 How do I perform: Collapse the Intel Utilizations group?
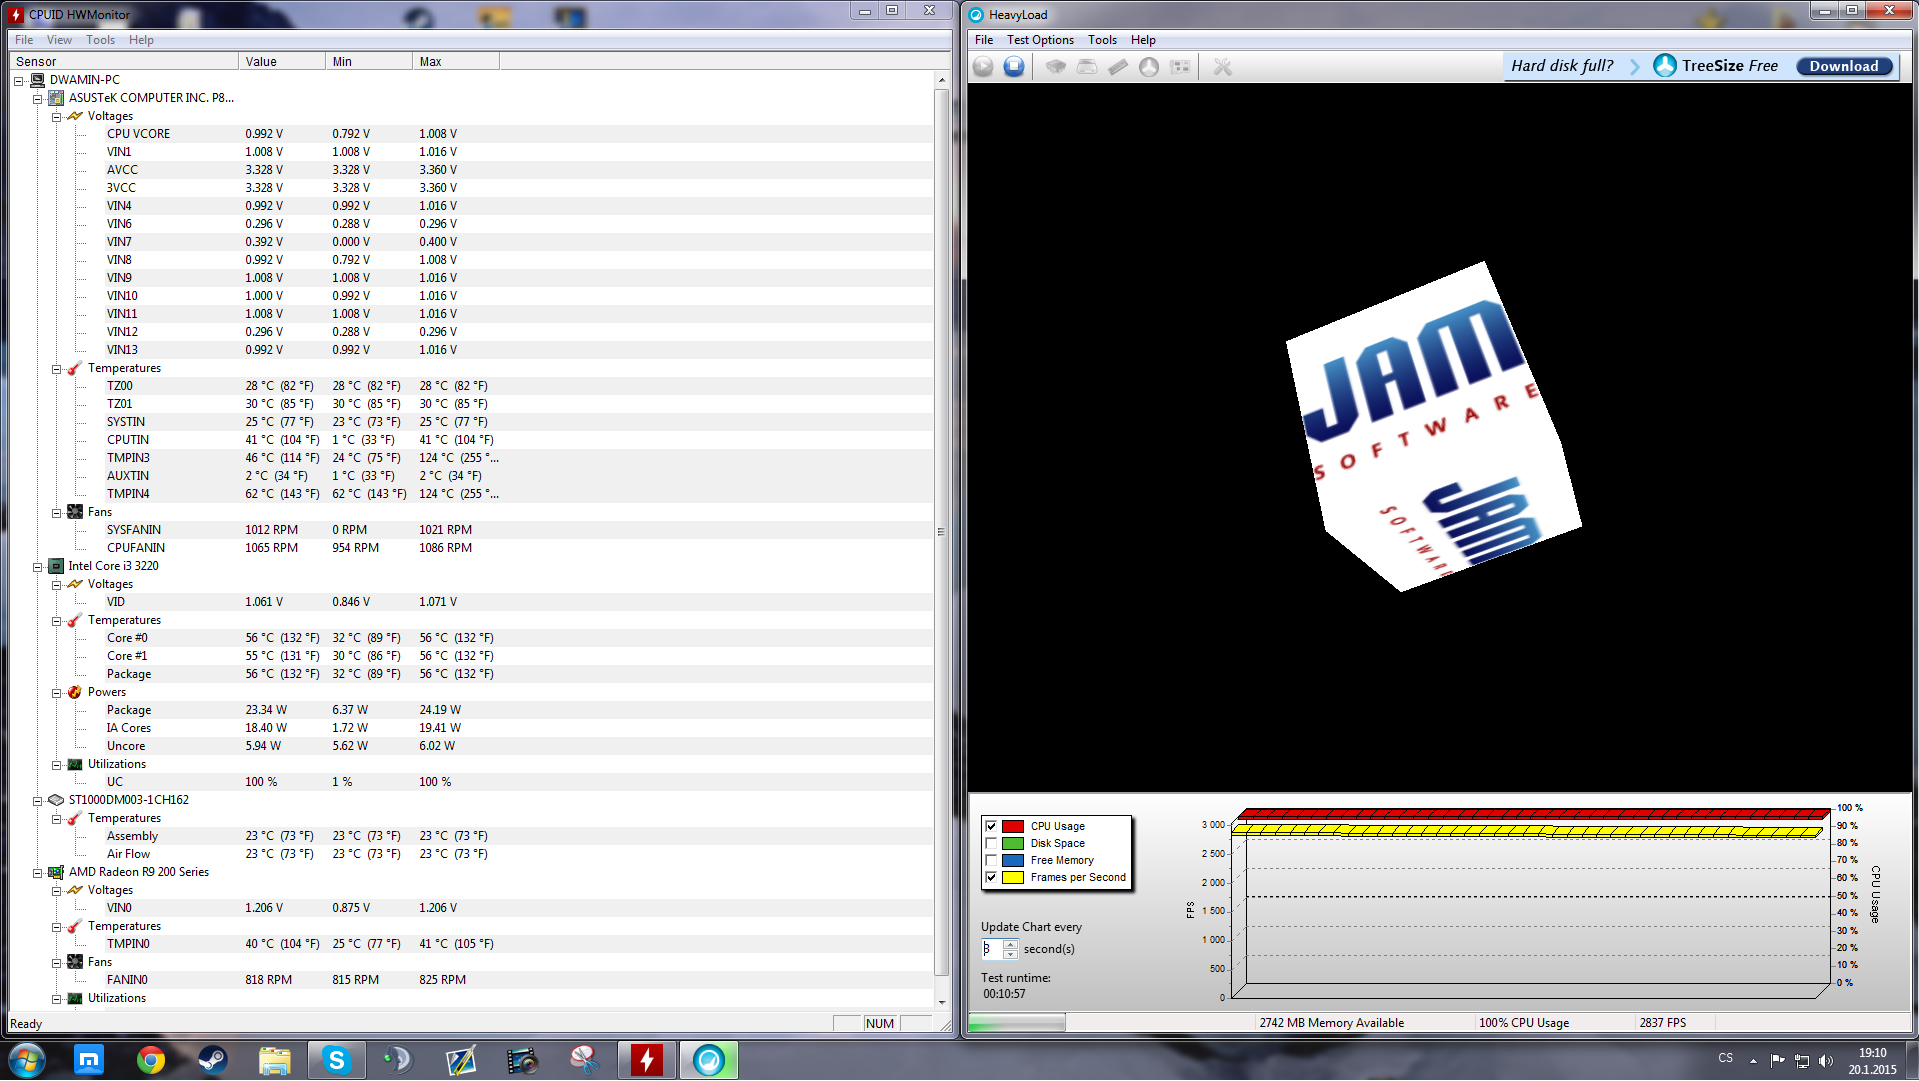tap(56, 765)
